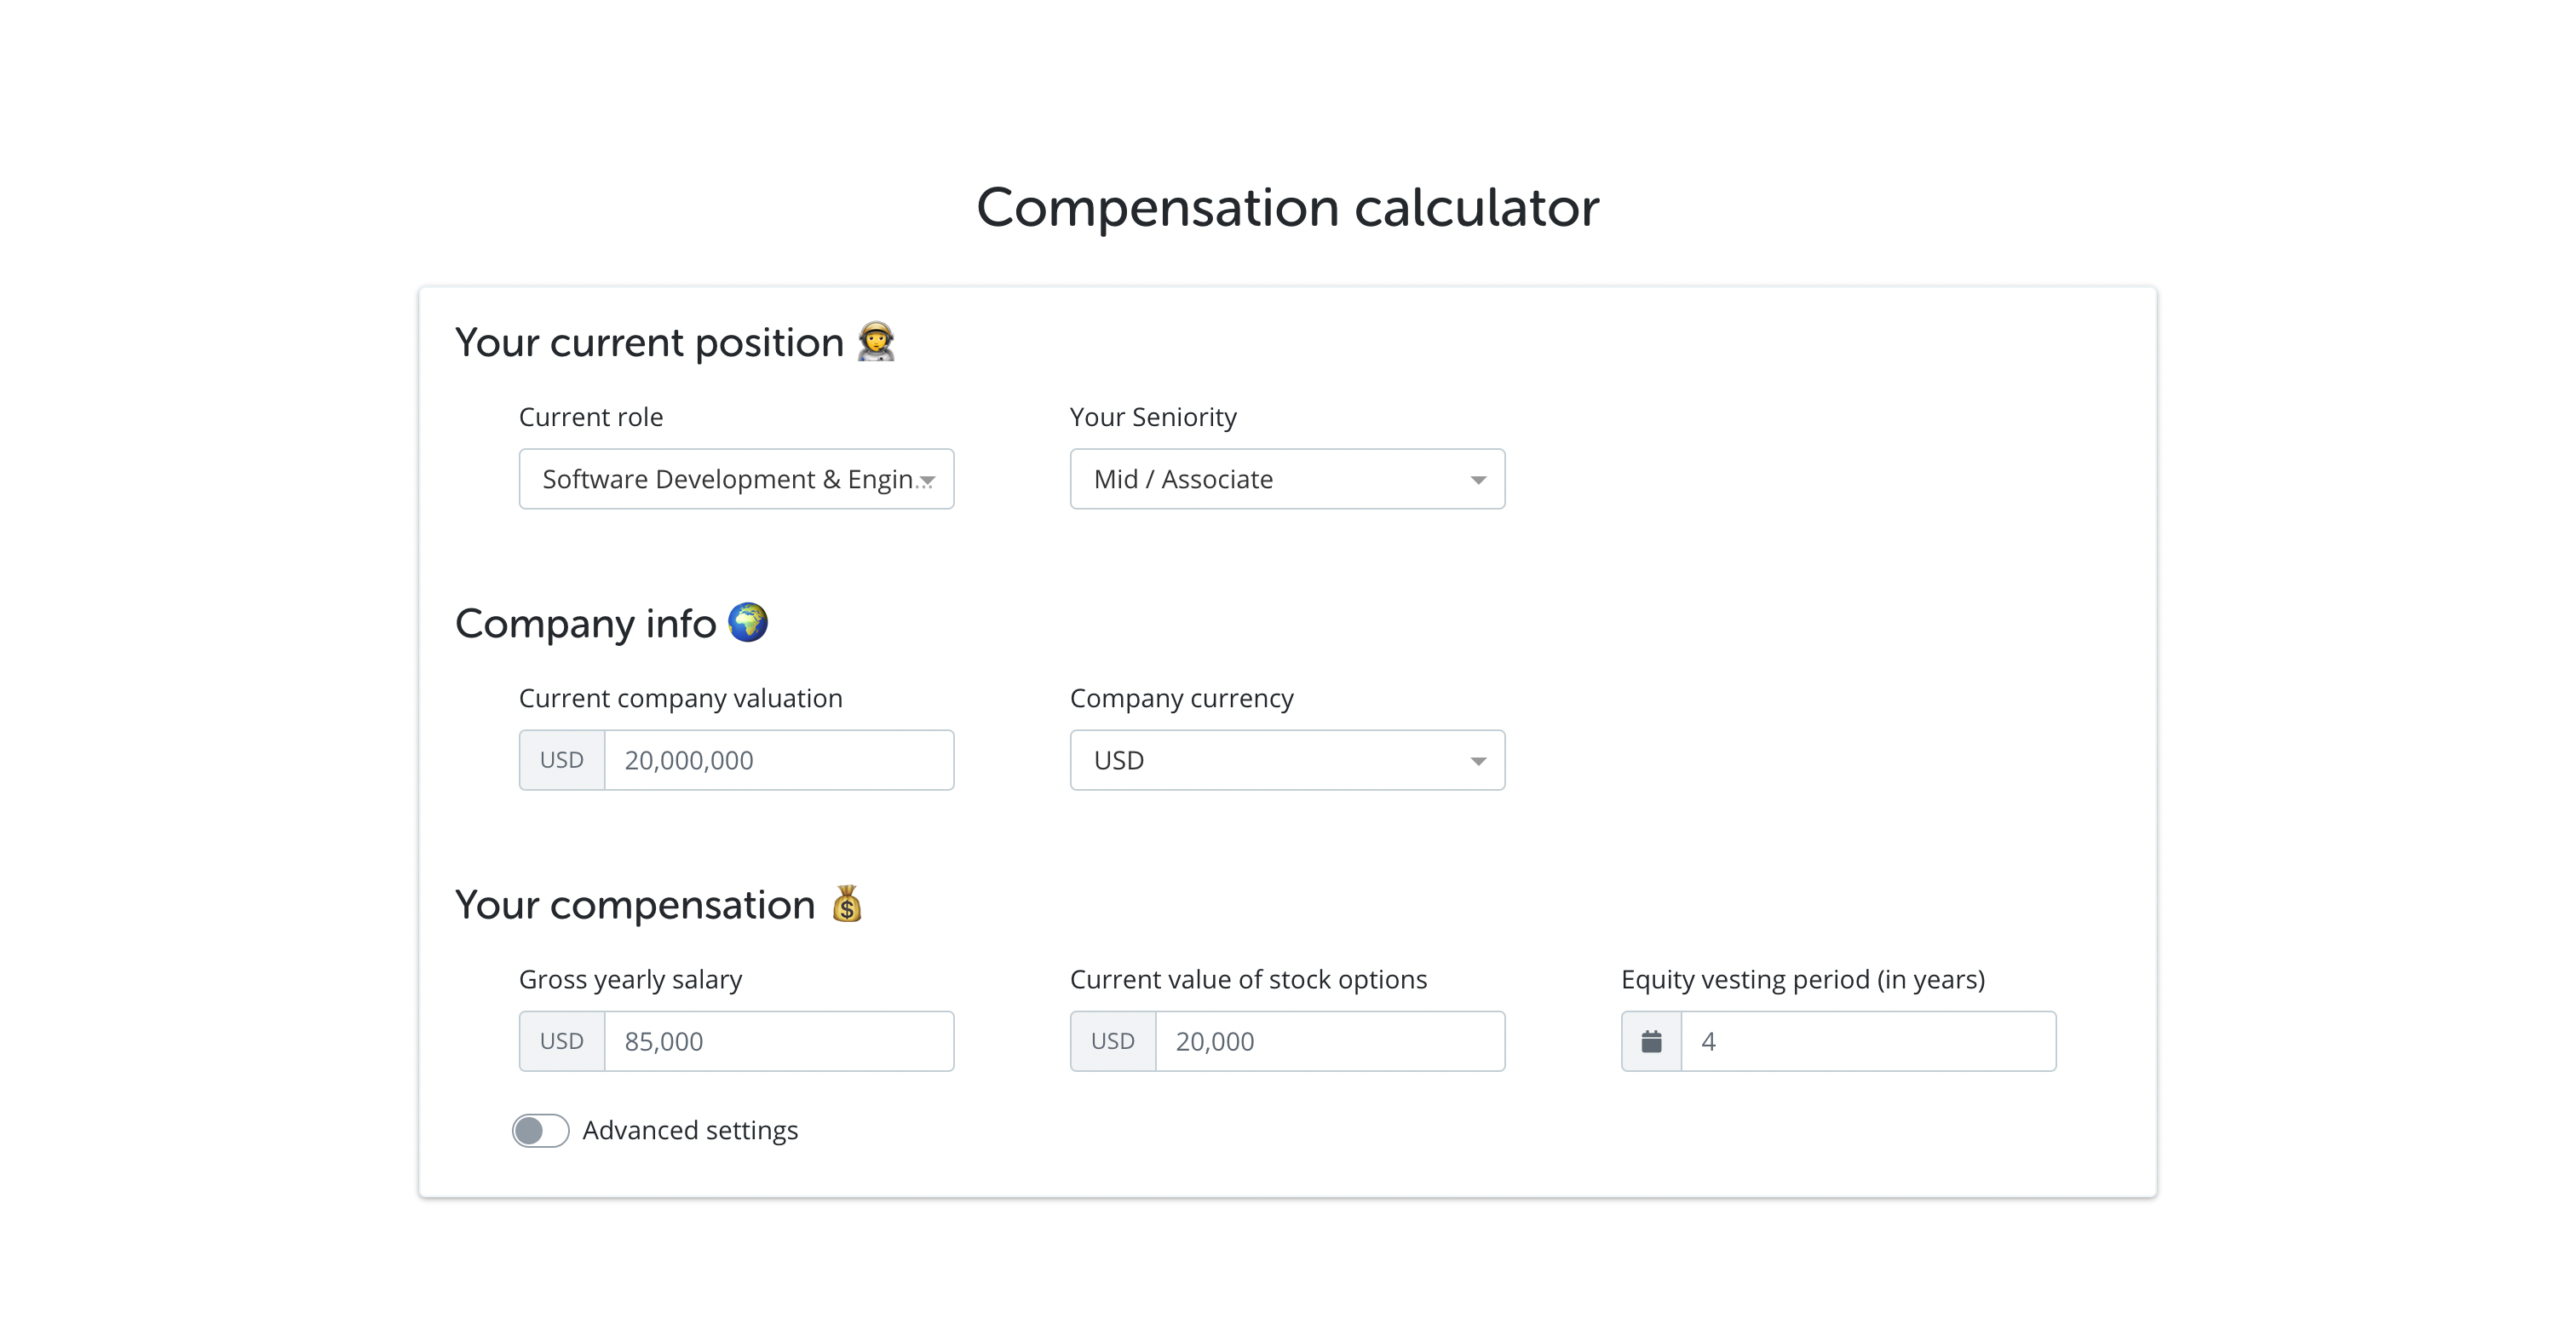Click the Advanced settings label text
The image size is (2576, 1331).
(x=690, y=1130)
